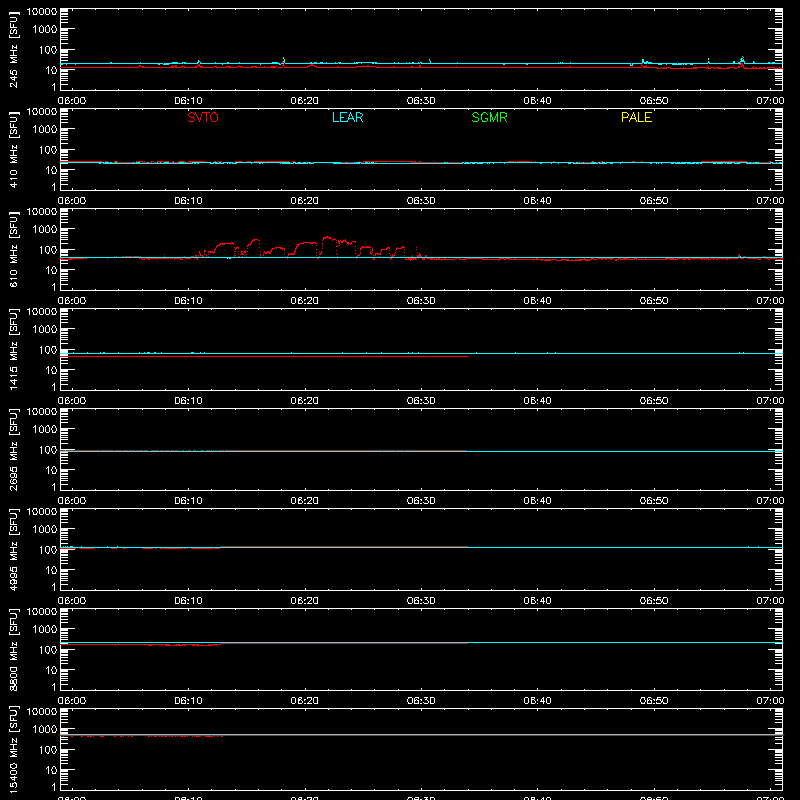The height and width of the screenshot is (800, 800).
Task: Click the 06:20 tick label under 245 MHz panel
Action: [x=305, y=101]
